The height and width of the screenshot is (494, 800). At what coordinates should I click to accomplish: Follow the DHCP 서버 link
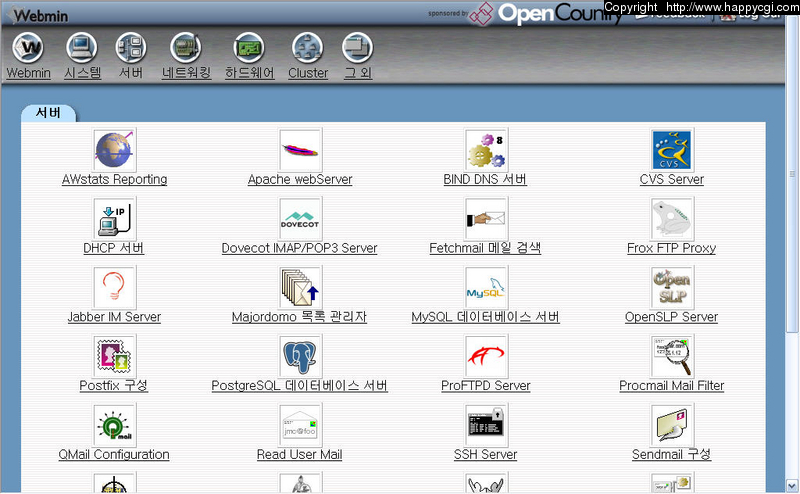[x=114, y=248]
